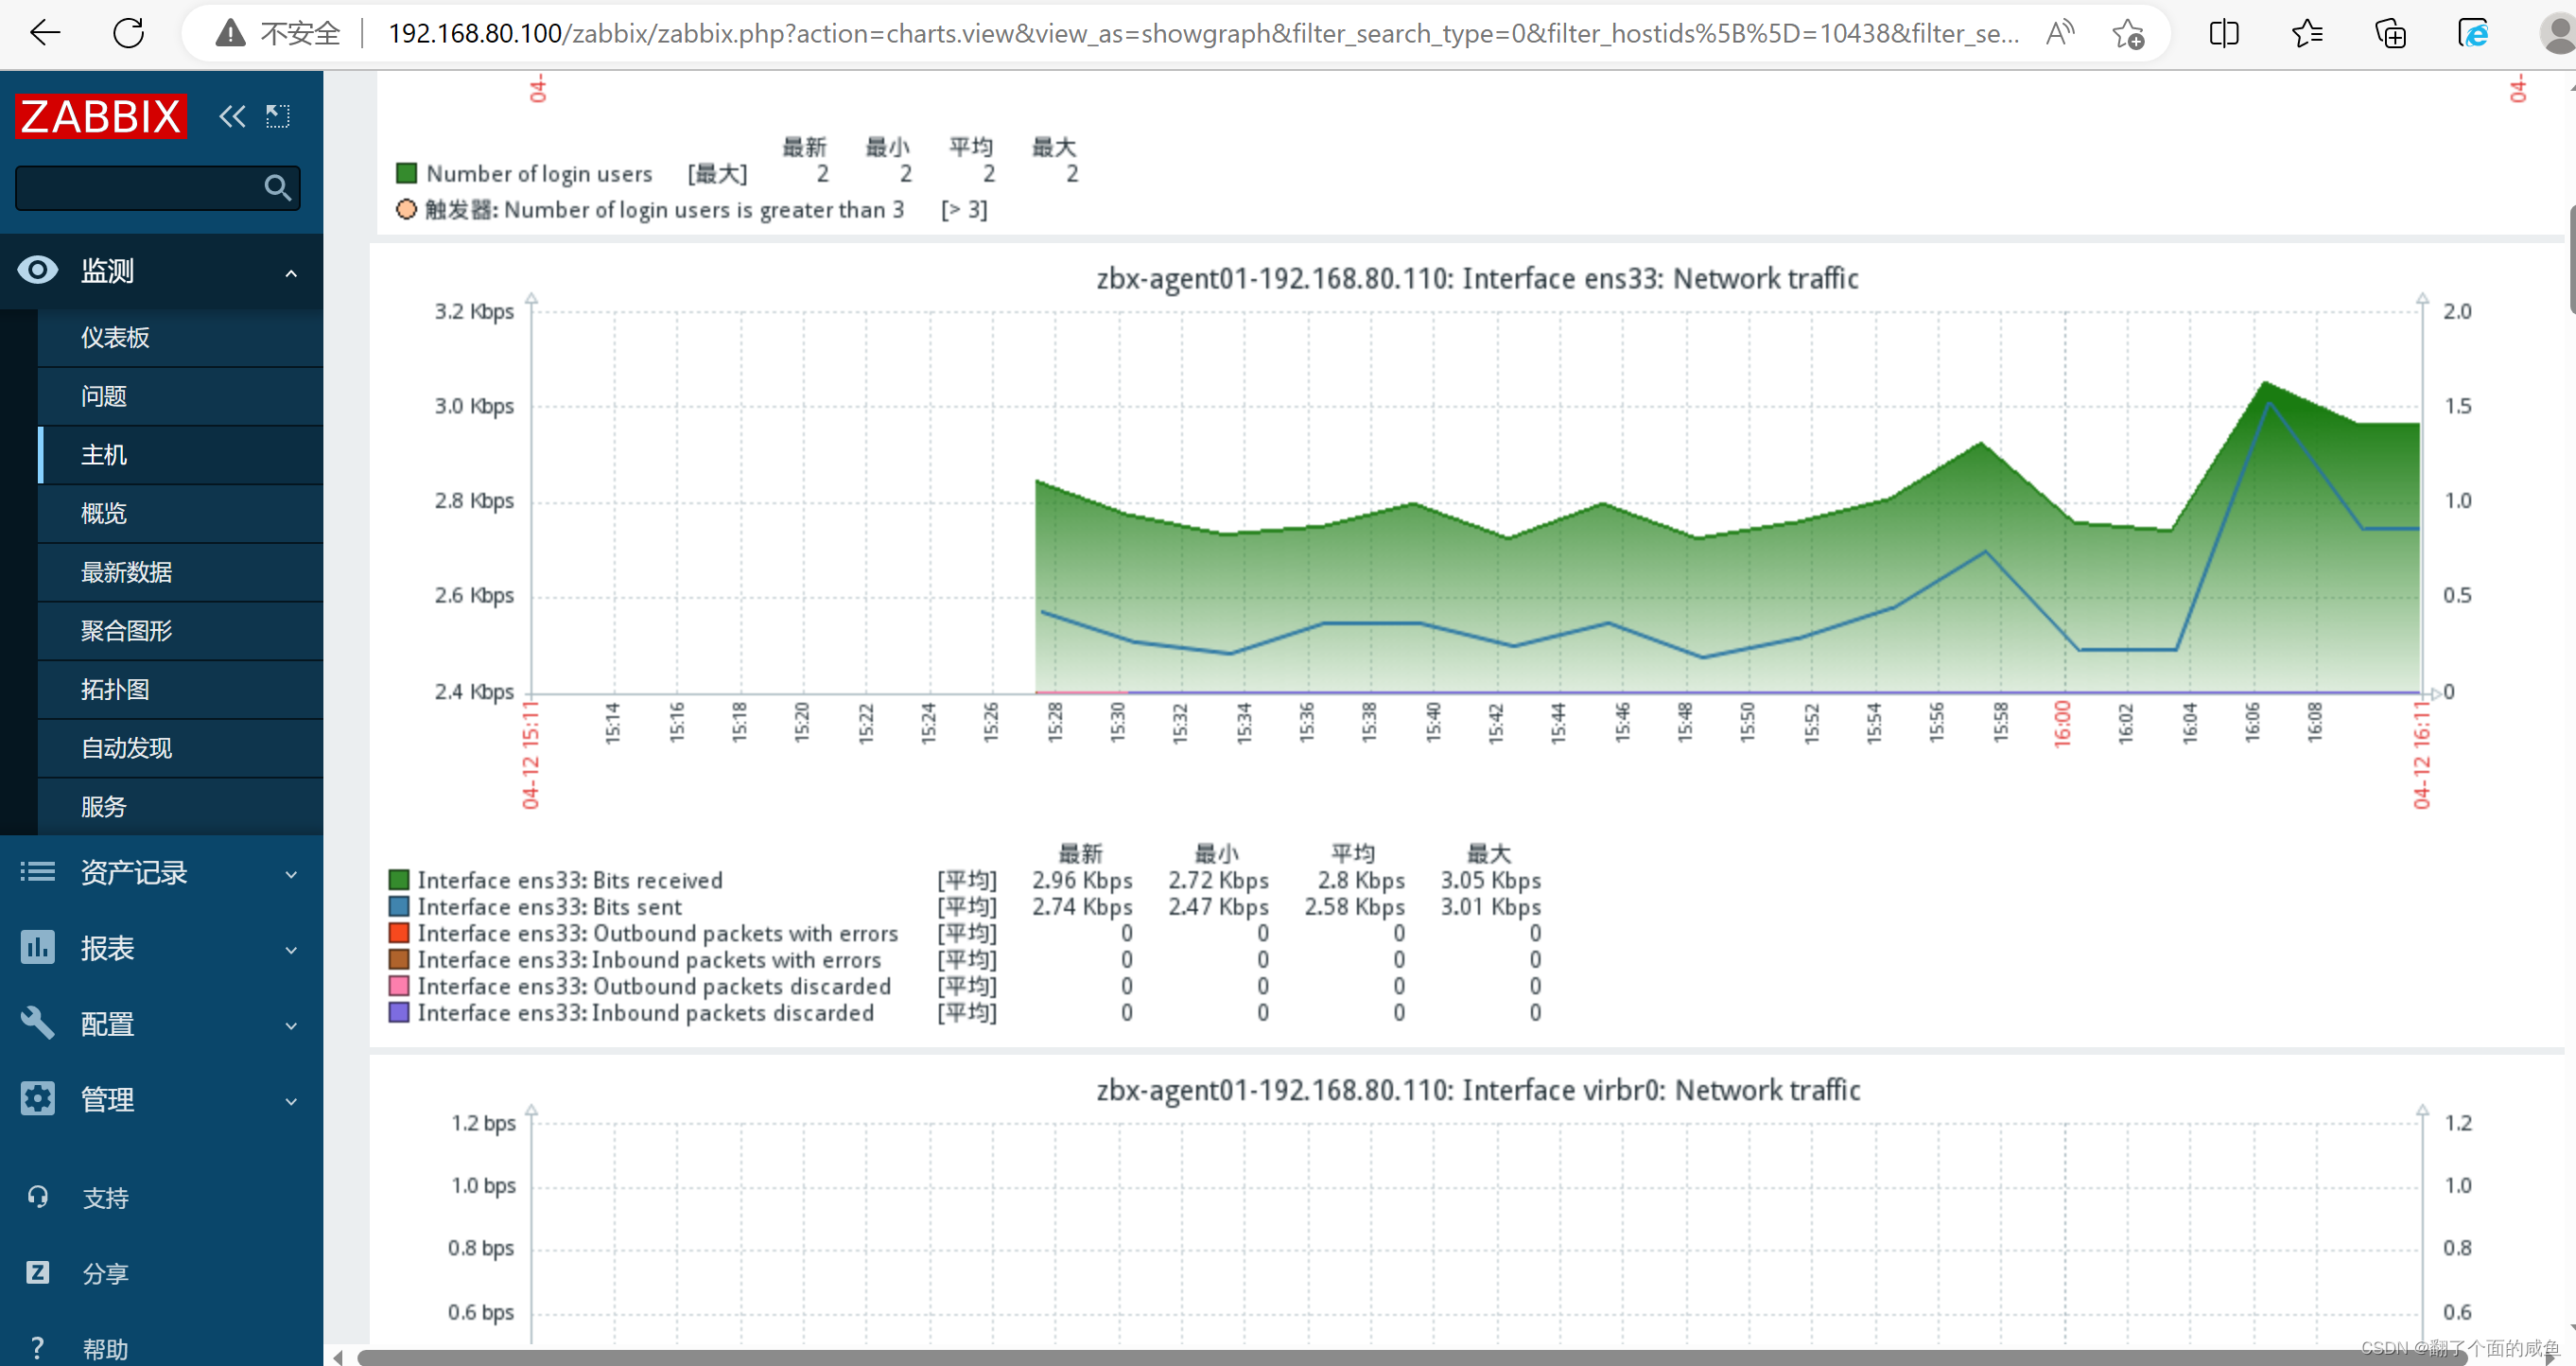Select 仪表板 in the sidebar

click(x=115, y=337)
